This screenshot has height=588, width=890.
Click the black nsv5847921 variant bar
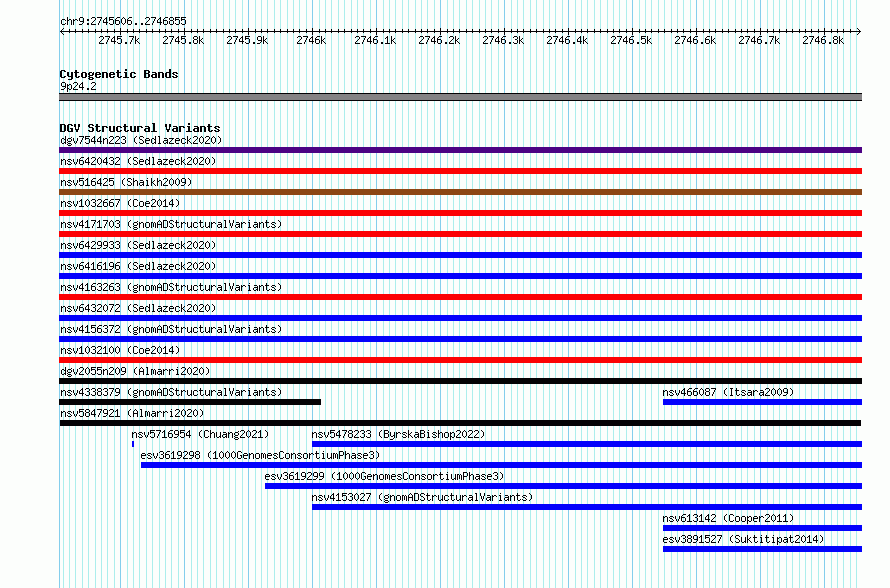tap(460, 423)
